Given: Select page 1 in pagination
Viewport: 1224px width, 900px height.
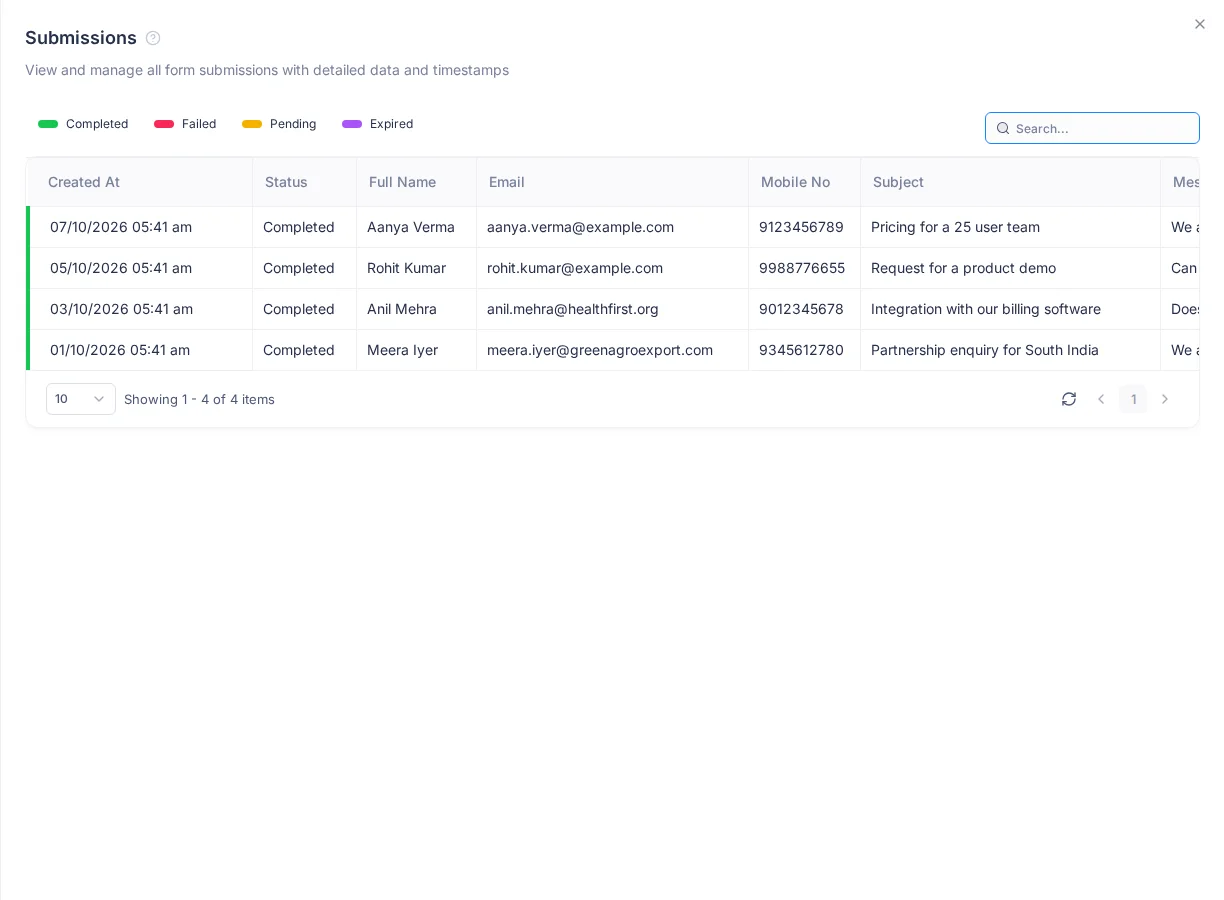Looking at the screenshot, I should click(x=1133, y=399).
